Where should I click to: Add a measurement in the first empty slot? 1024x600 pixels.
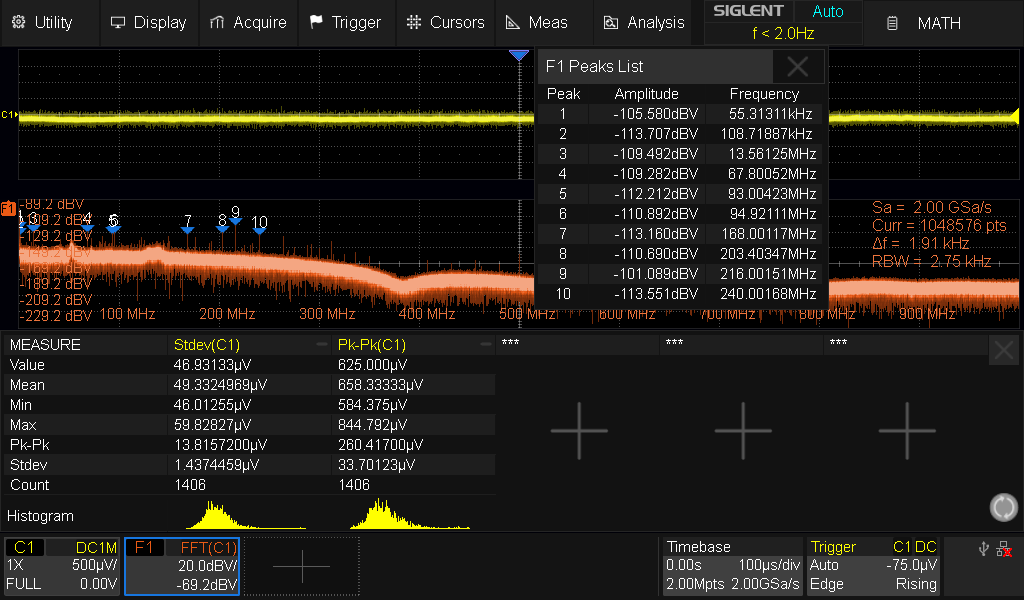click(578, 431)
